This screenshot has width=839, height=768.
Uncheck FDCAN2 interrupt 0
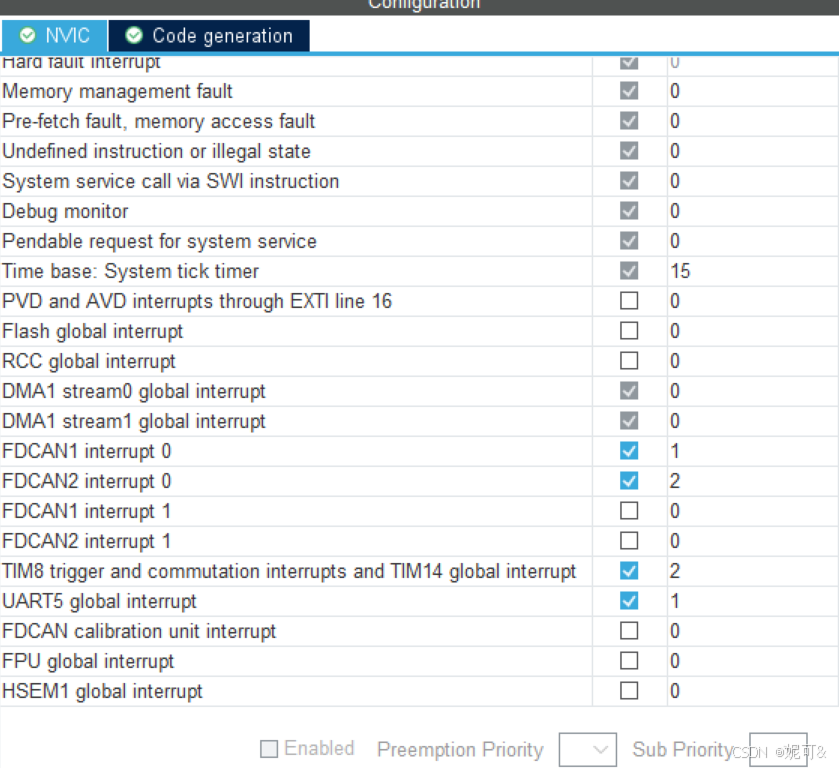[x=629, y=481]
